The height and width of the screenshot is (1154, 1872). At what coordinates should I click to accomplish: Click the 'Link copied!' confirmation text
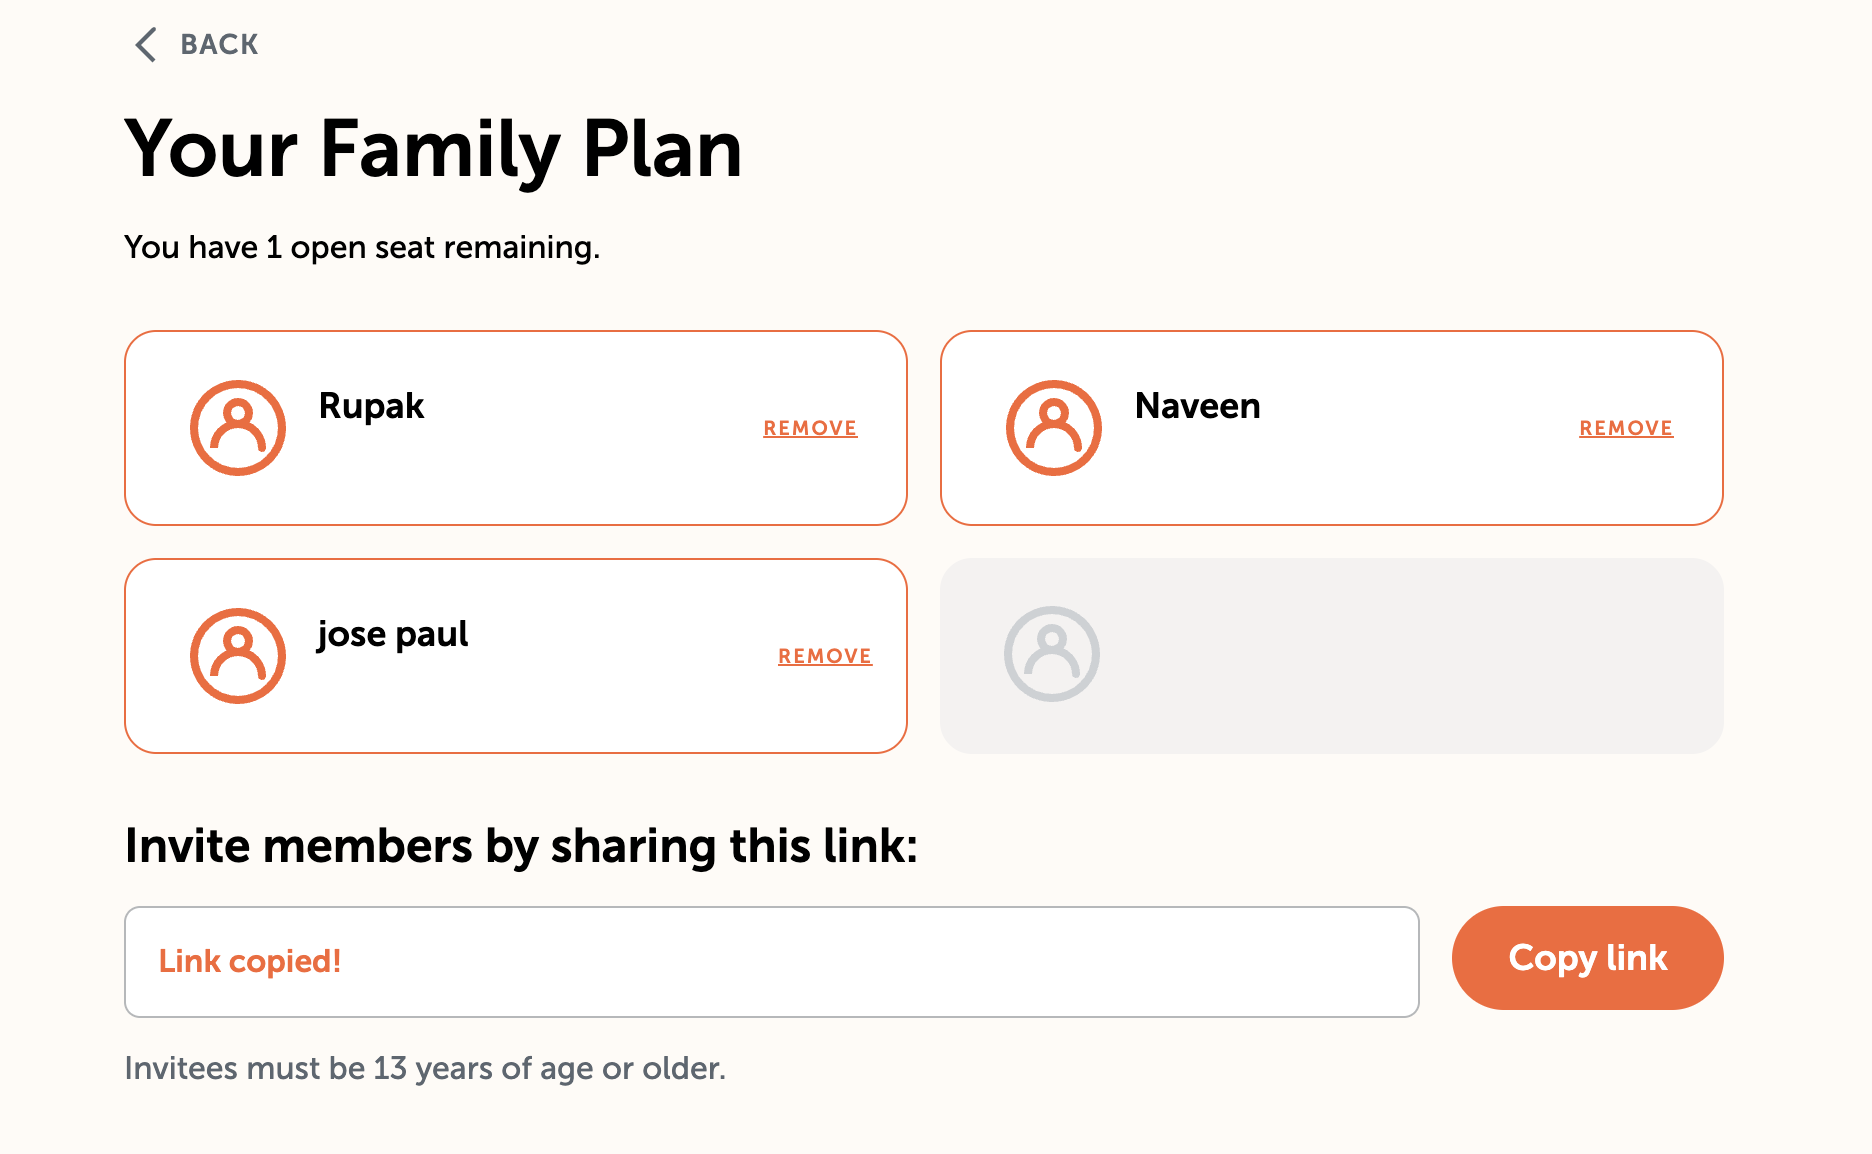pos(250,962)
